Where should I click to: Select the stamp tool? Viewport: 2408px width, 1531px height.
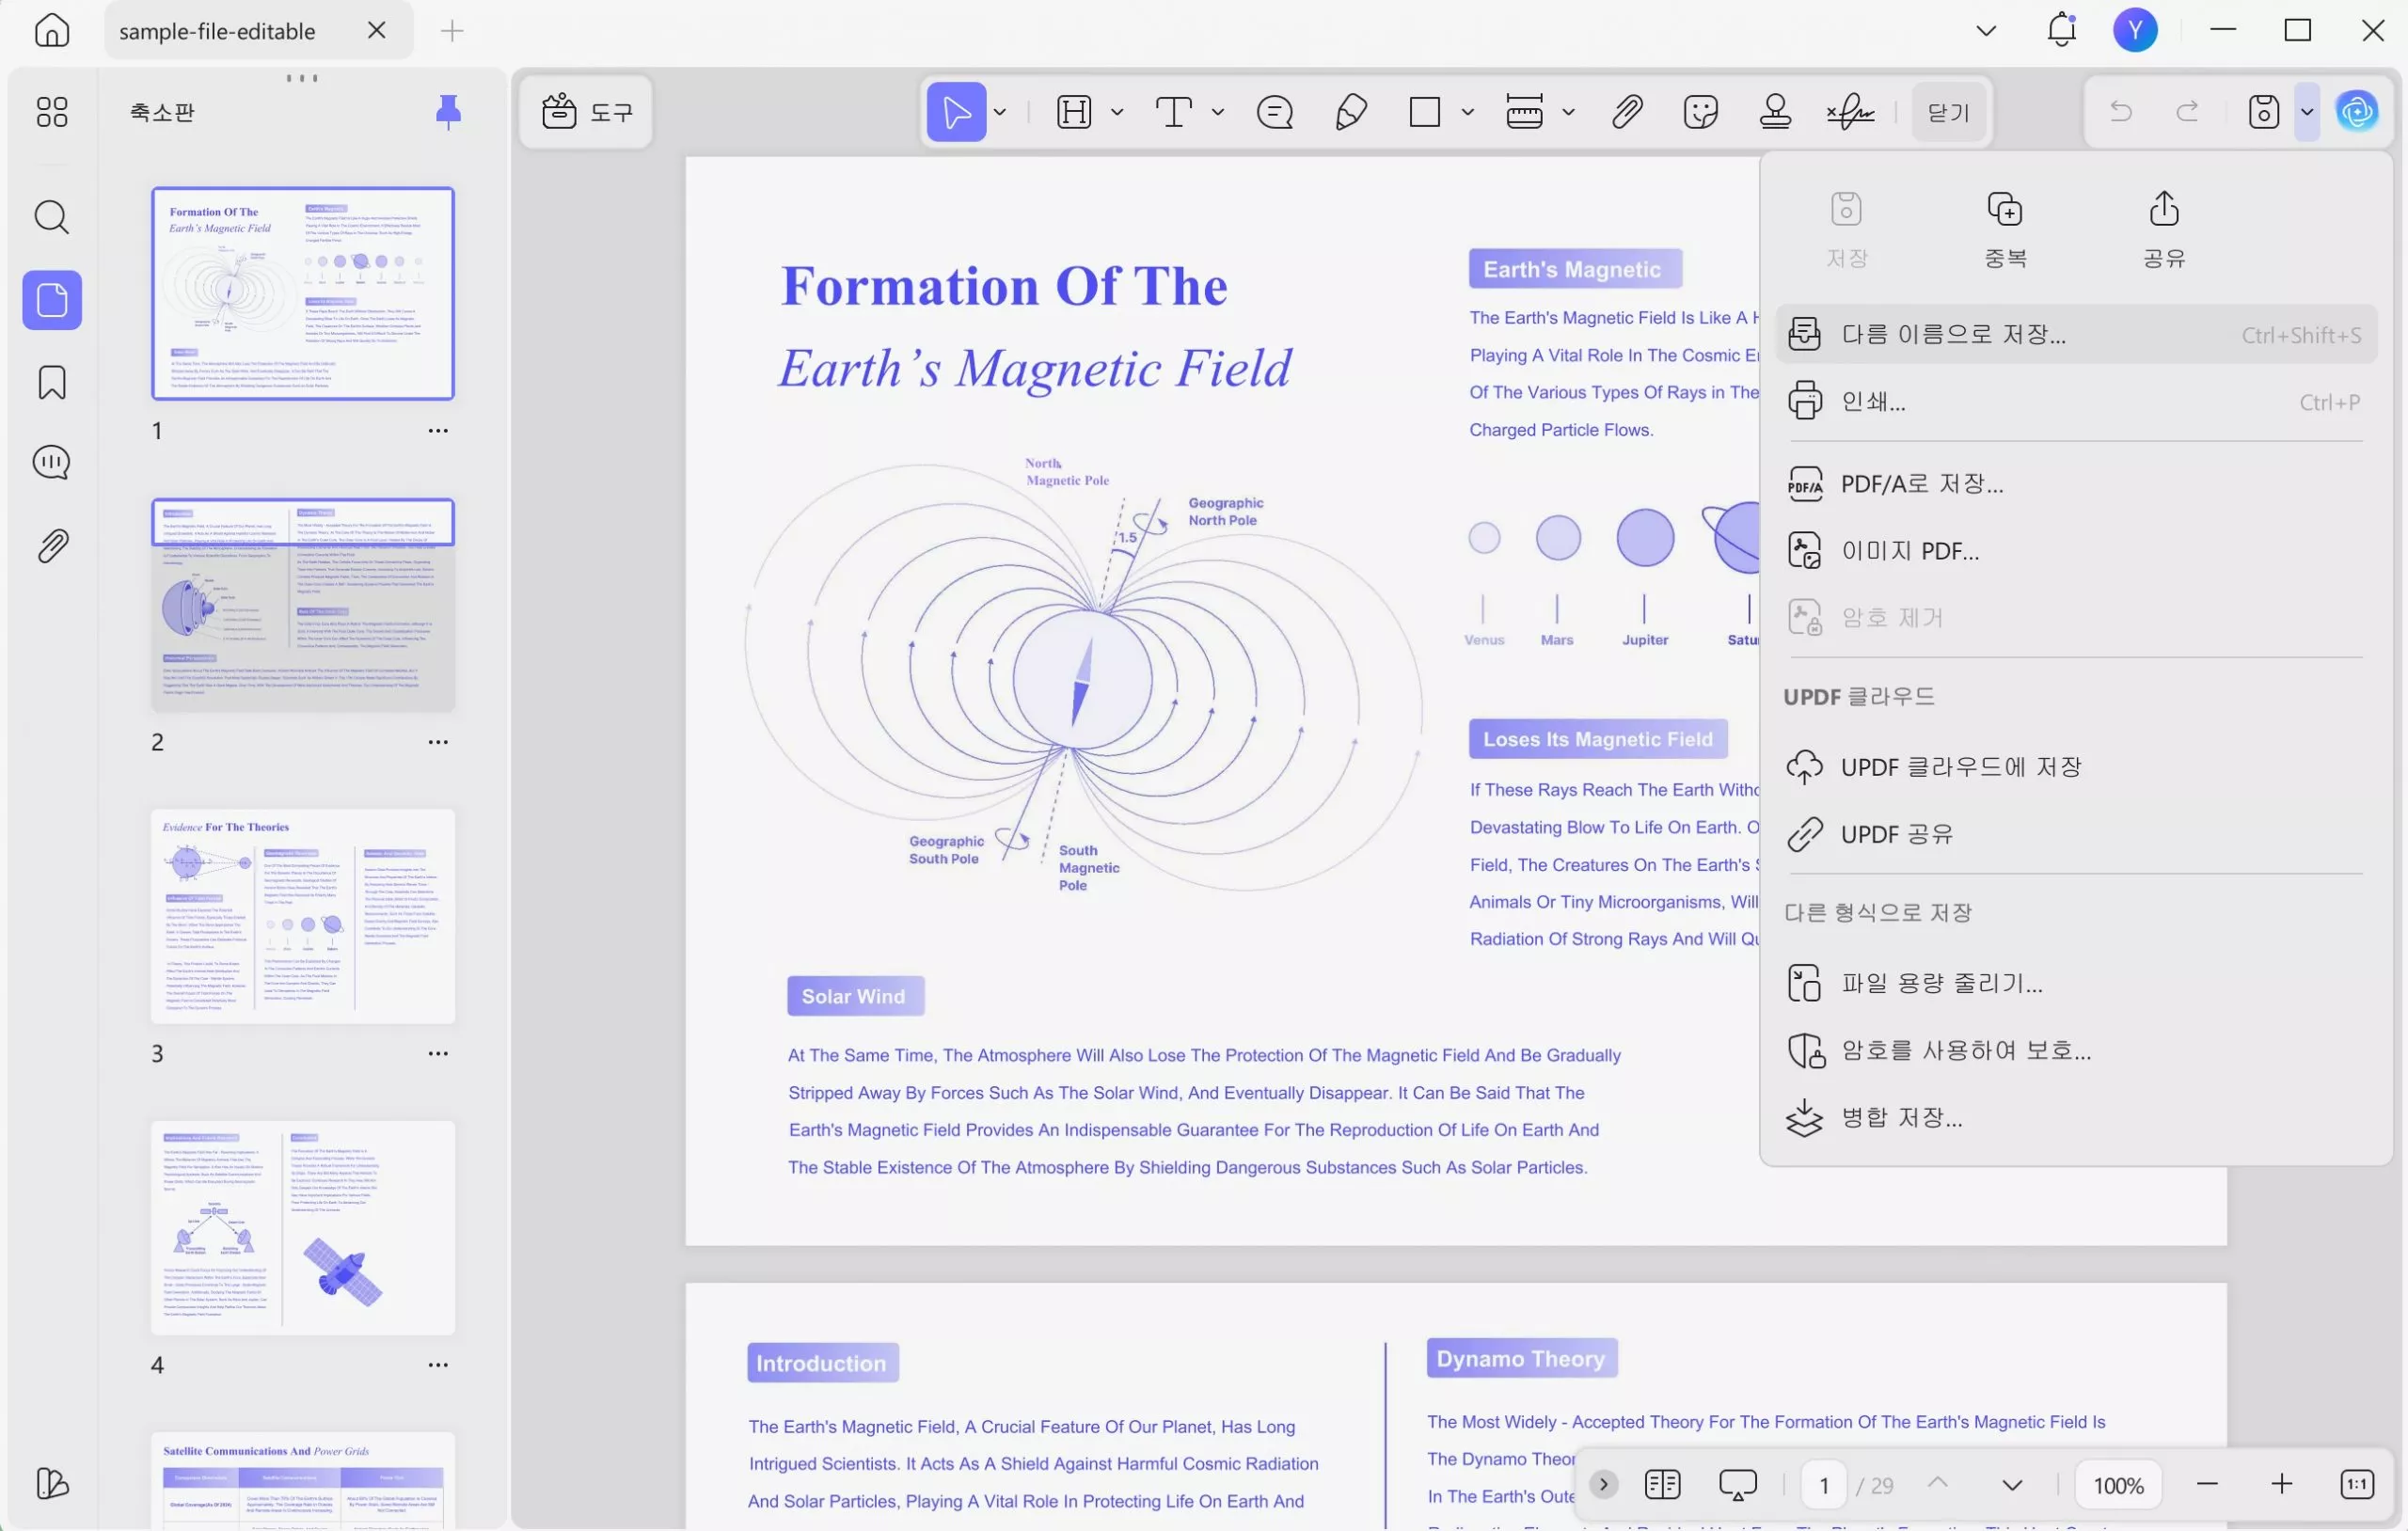1775,111
